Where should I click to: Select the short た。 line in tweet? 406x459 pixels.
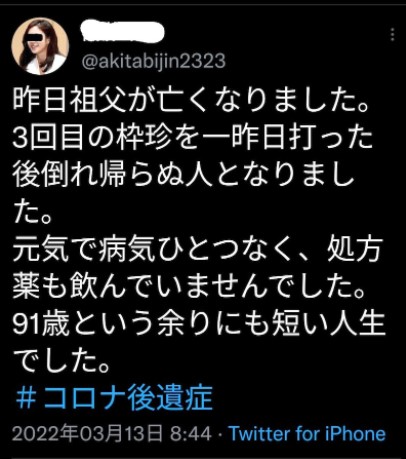point(33,212)
